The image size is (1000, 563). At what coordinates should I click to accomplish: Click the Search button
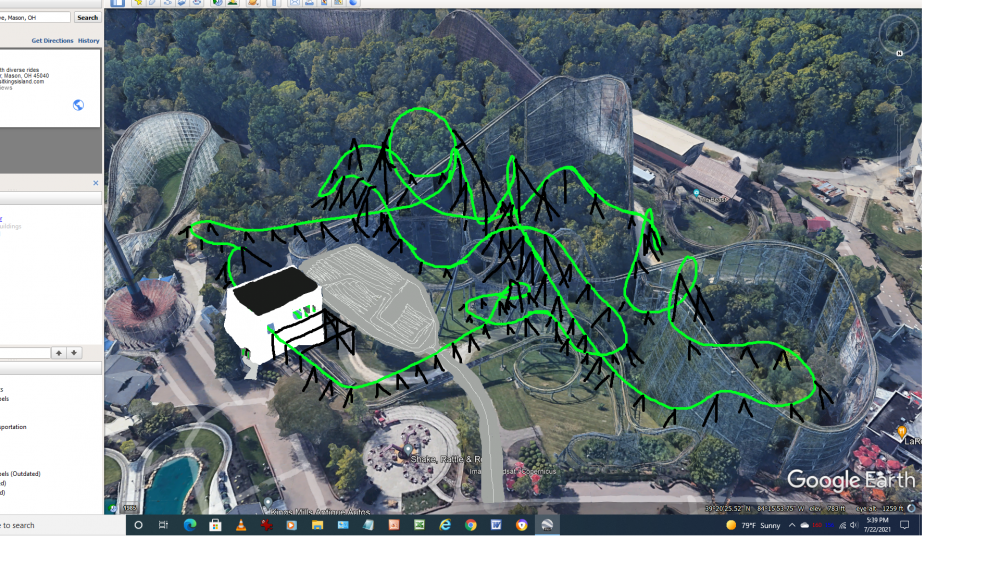(87, 17)
